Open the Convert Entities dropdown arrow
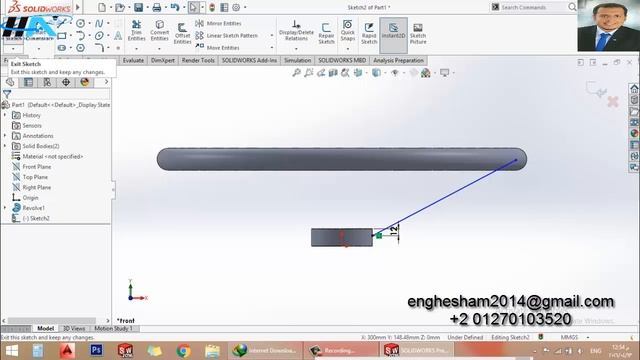Image resolution: width=640 pixels, height=360 pixels. click(x=160, y=49)
